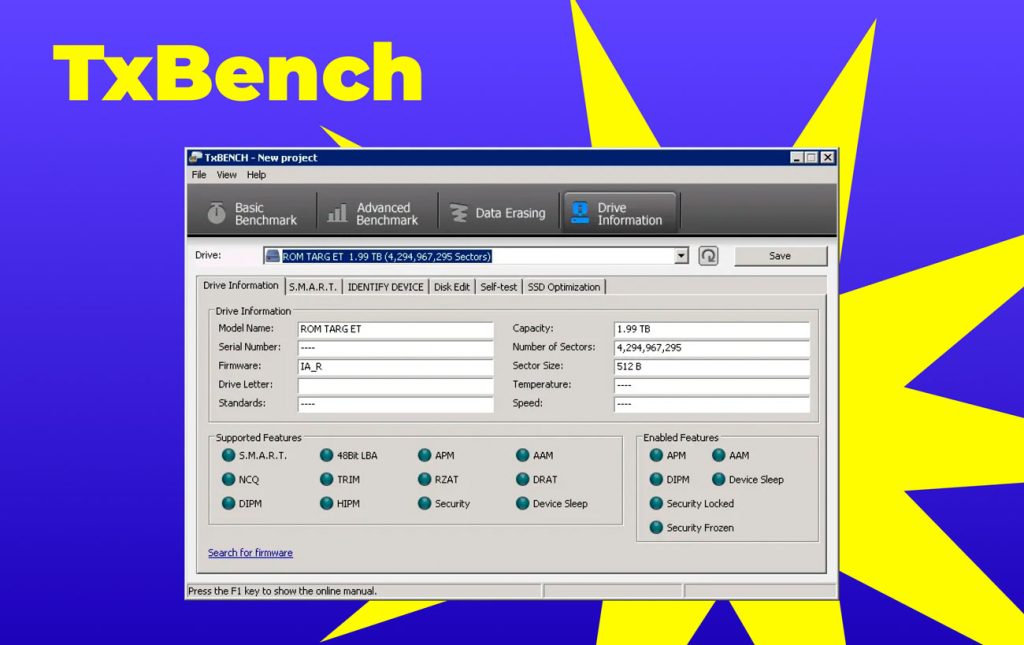Click the enabled Device Sleep indicator

718,479
